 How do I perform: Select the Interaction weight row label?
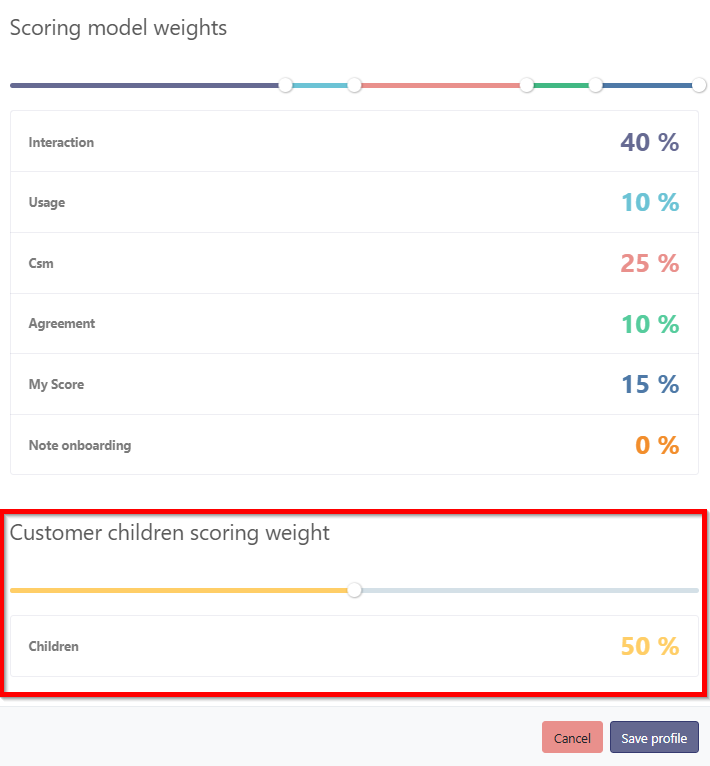tap(61, 142)
